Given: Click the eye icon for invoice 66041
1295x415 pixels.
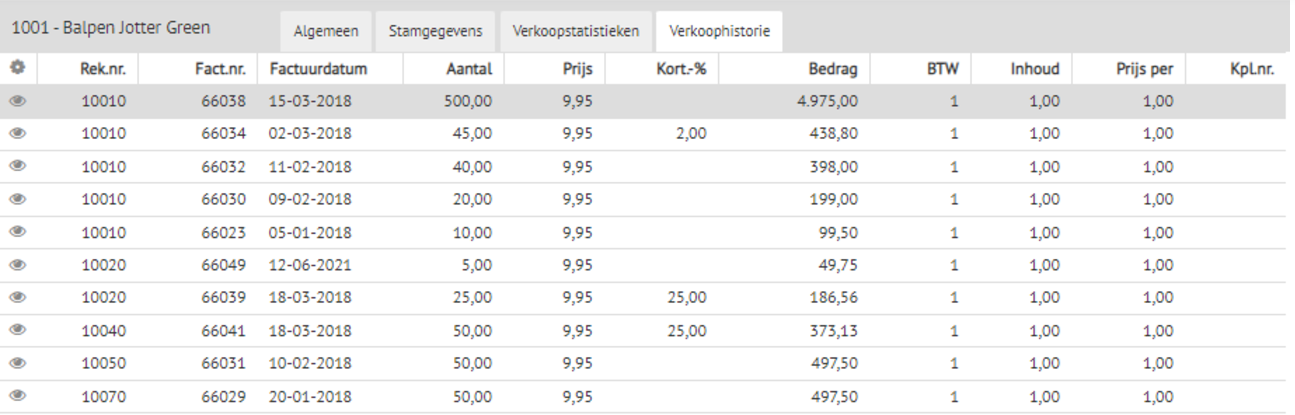Looking at the screenshot, I should [x=17, y=330].
